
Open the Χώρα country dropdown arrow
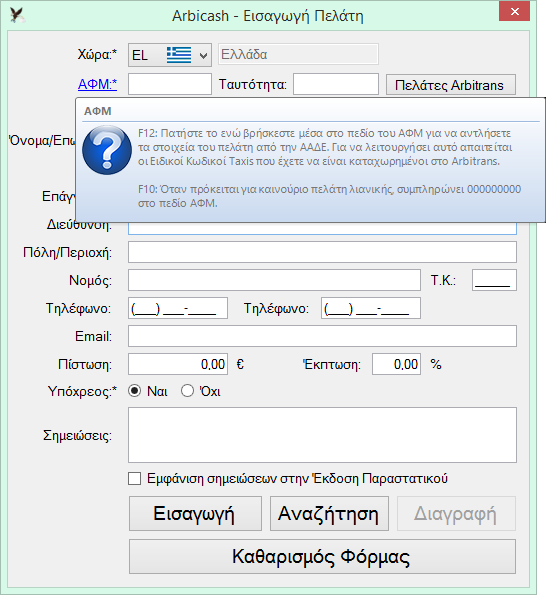point(203,55)
